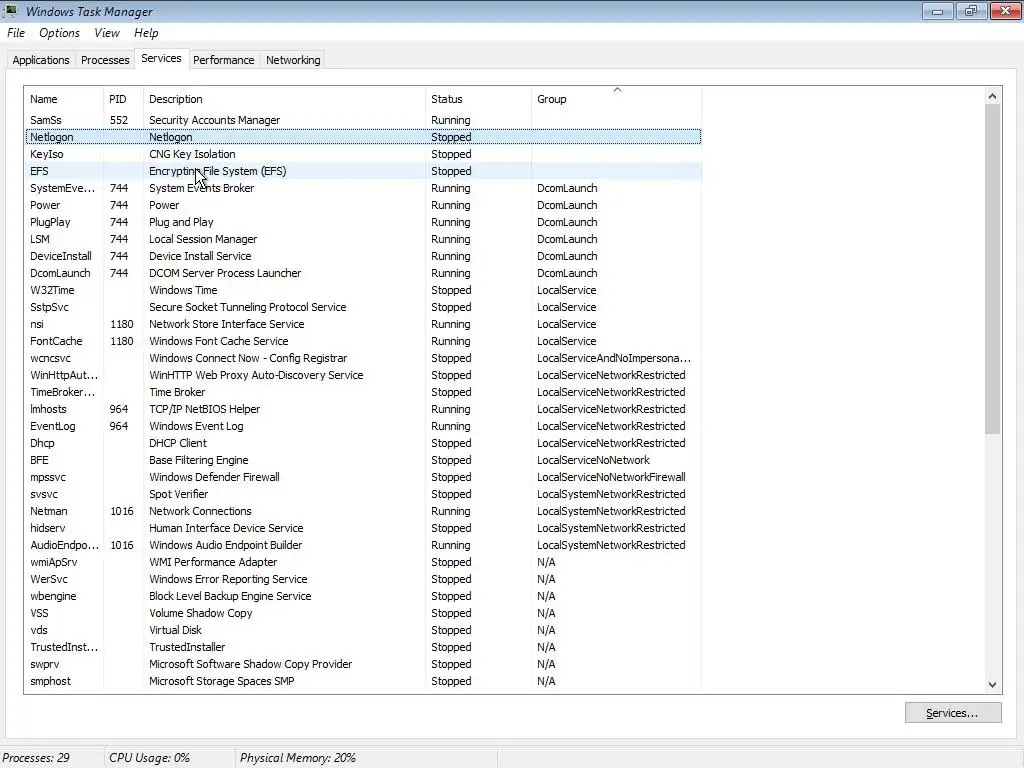Switch to the Processes tab
The height and width of the screenshot is (768, 1024).
pos(104,60)
